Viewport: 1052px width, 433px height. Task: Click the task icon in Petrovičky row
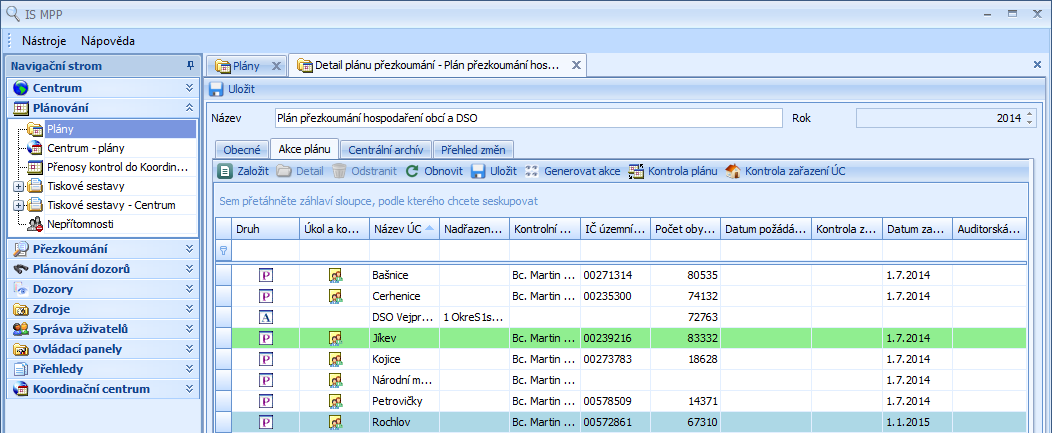tap(335, 401)
